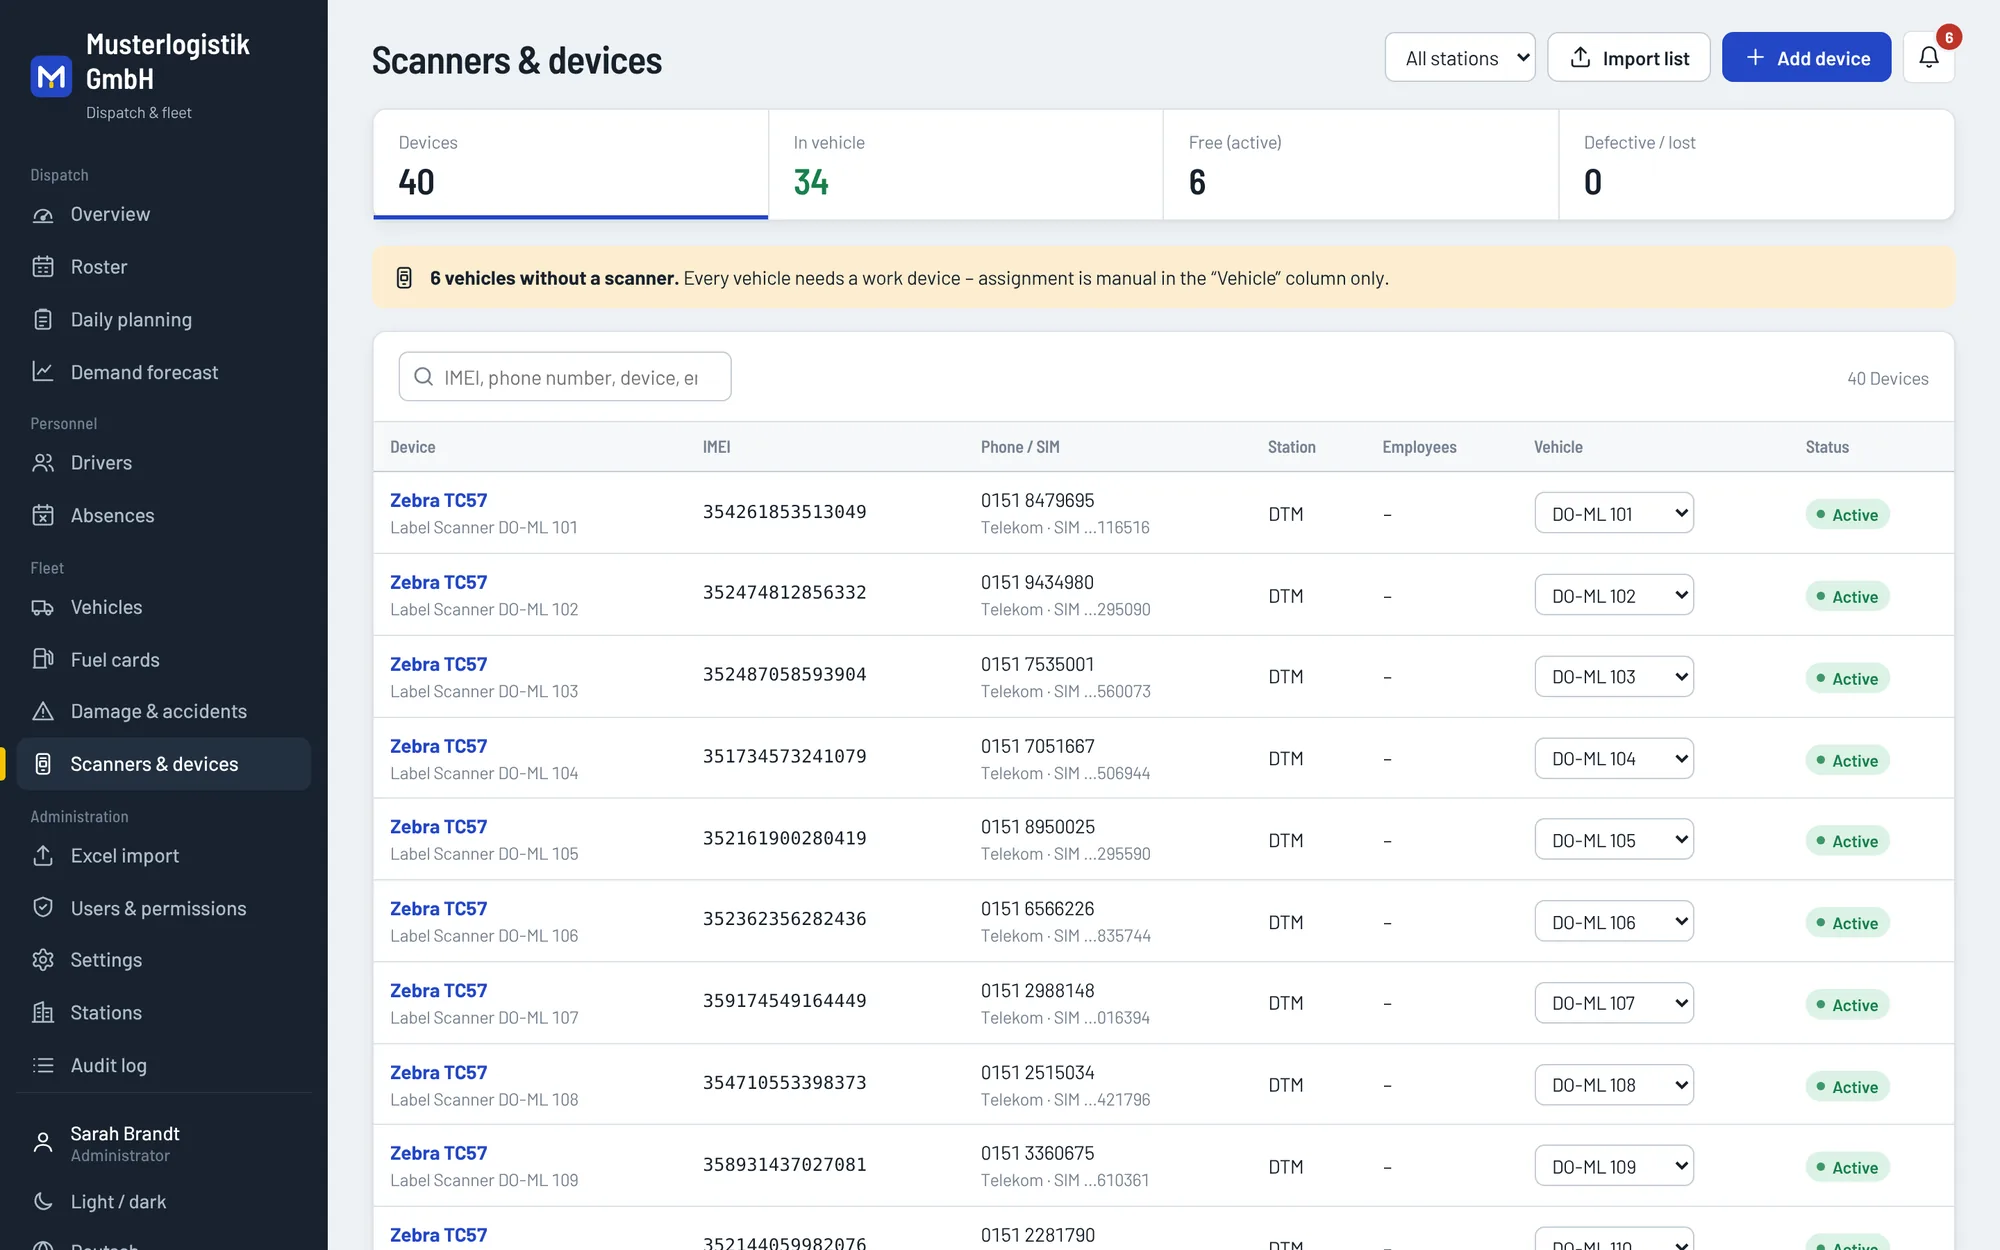The width and height of the screenshot is (2000, 1250).
Task: Open vehicle dropdown DO-ML 102
Action: [x=1614, y=595]
